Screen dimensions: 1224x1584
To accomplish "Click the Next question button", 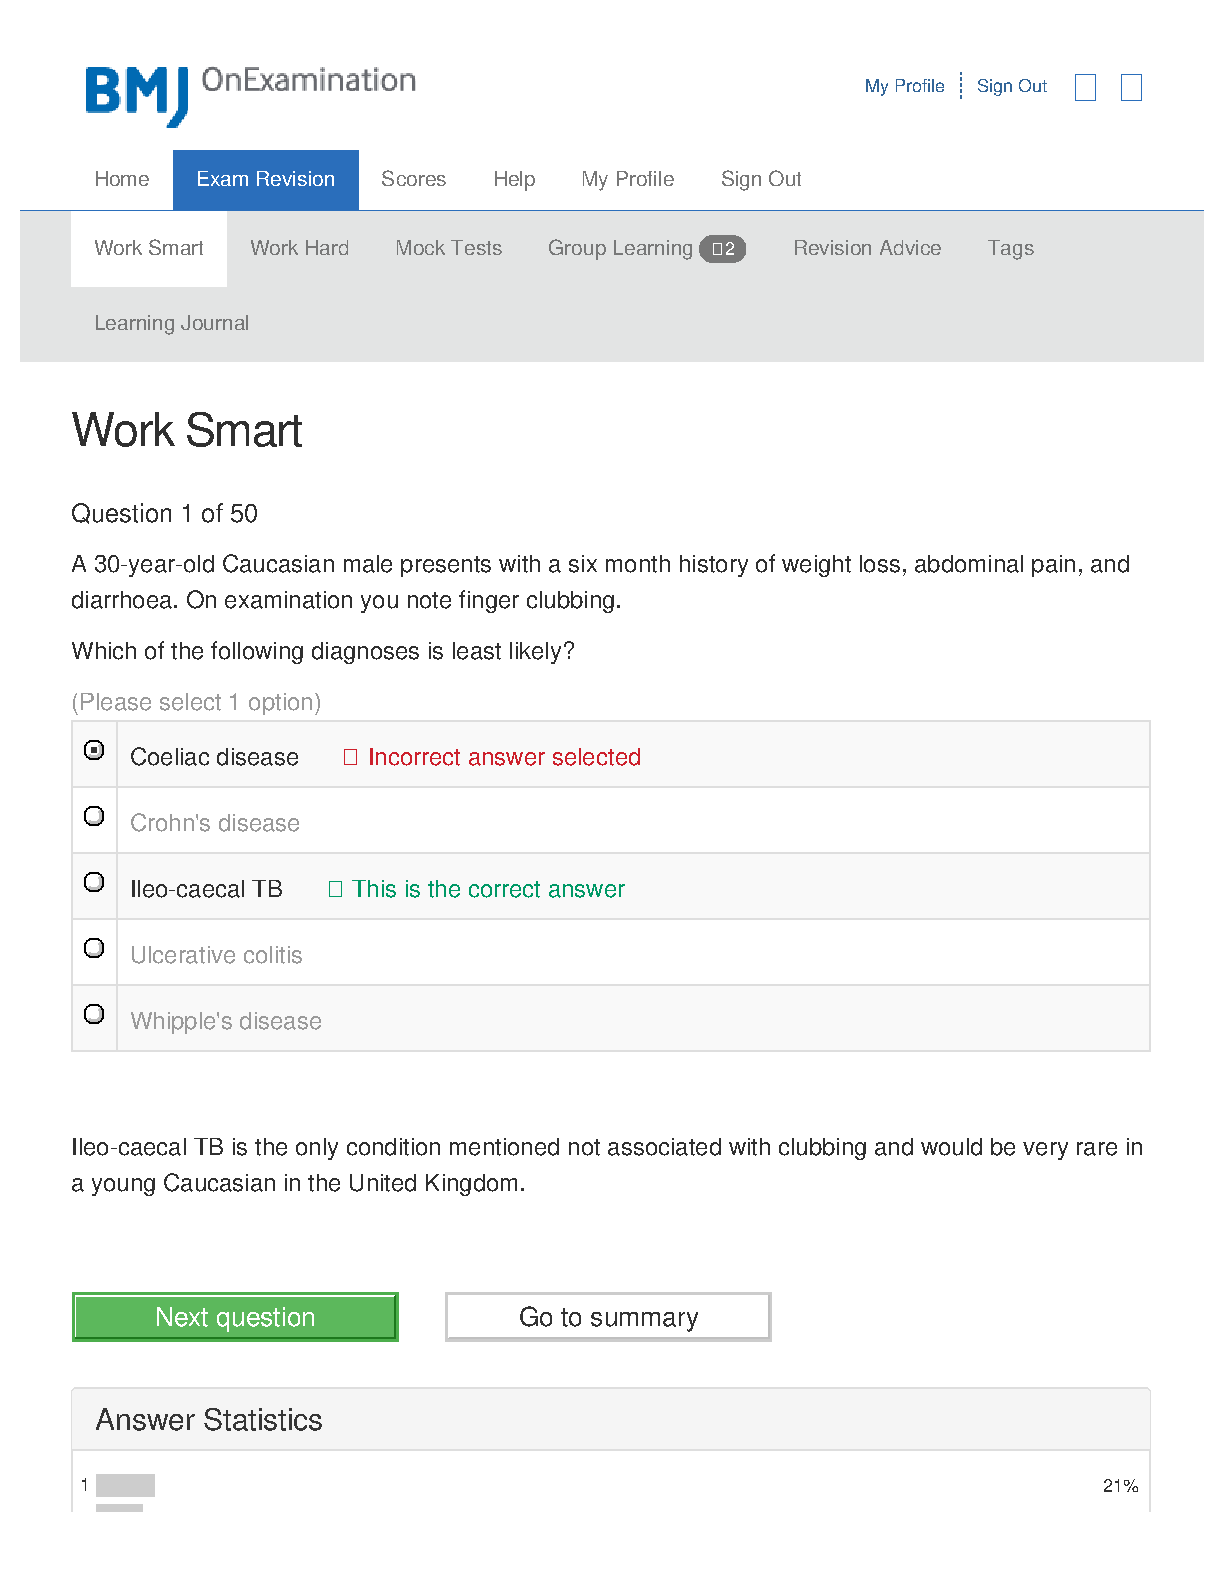I will pyautogui.click(x=235, y=1317).
